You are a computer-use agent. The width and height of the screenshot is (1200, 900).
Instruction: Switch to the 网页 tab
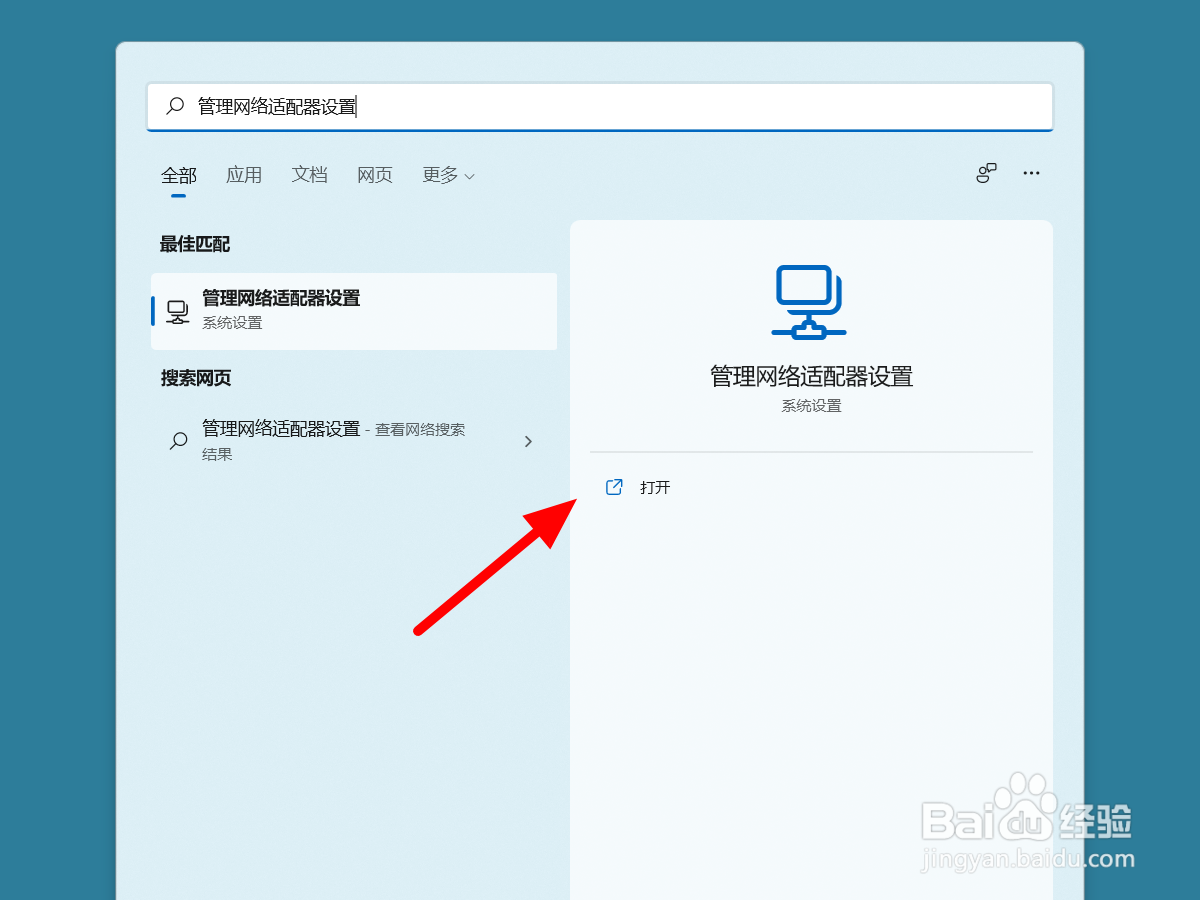[375, 175]
